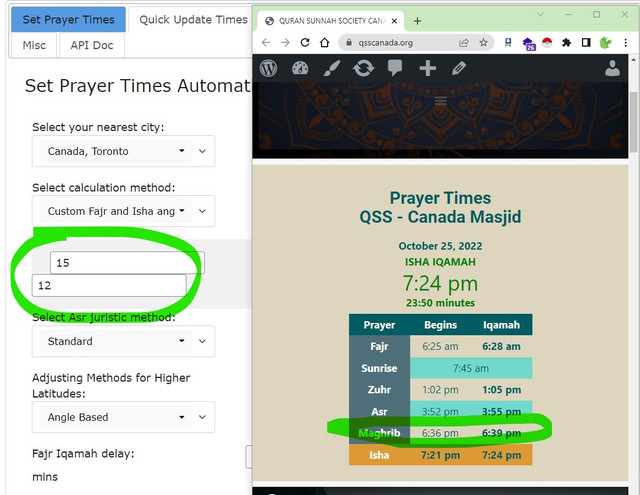Click the Fajr Iqamah delay field

249,457
